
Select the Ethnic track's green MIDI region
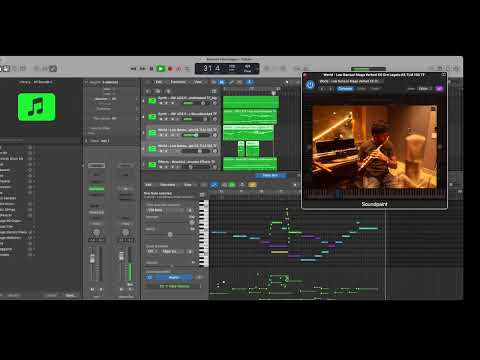pos(250,164)
